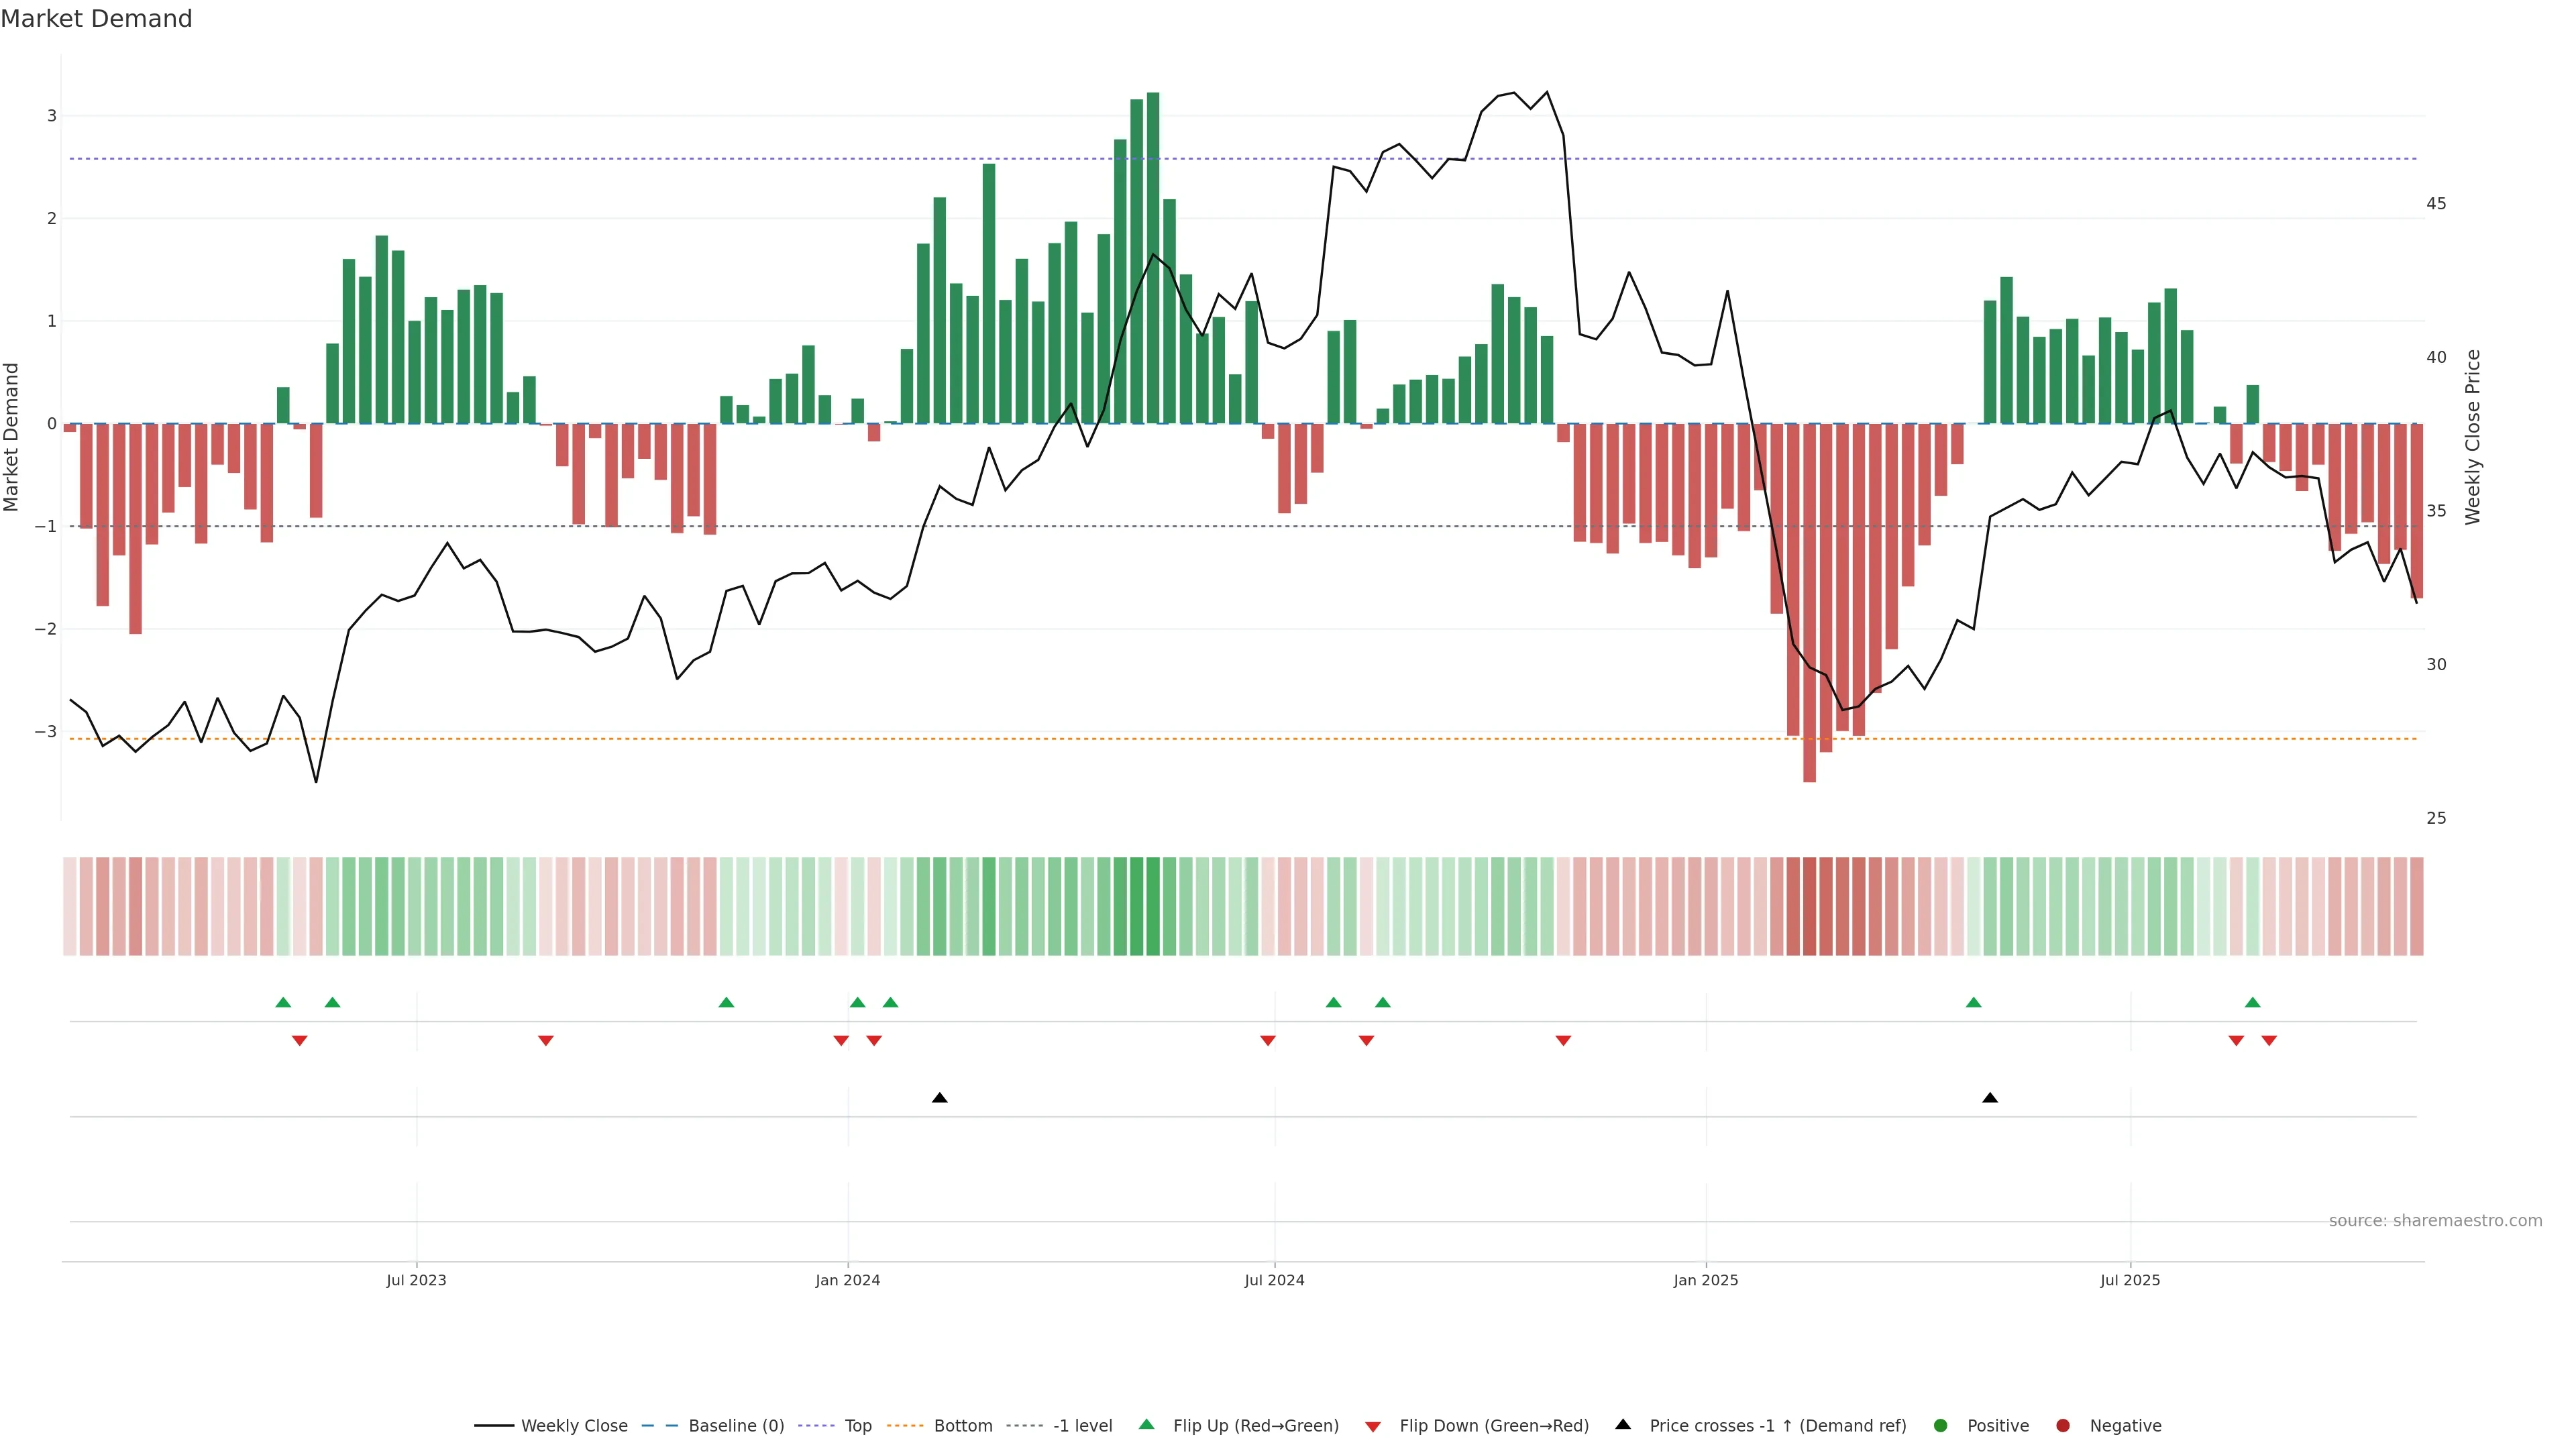This screenshot has width=2576, height=1449.
Task: Click the green Positive circle in the legend
Action: (1940, 1425)
